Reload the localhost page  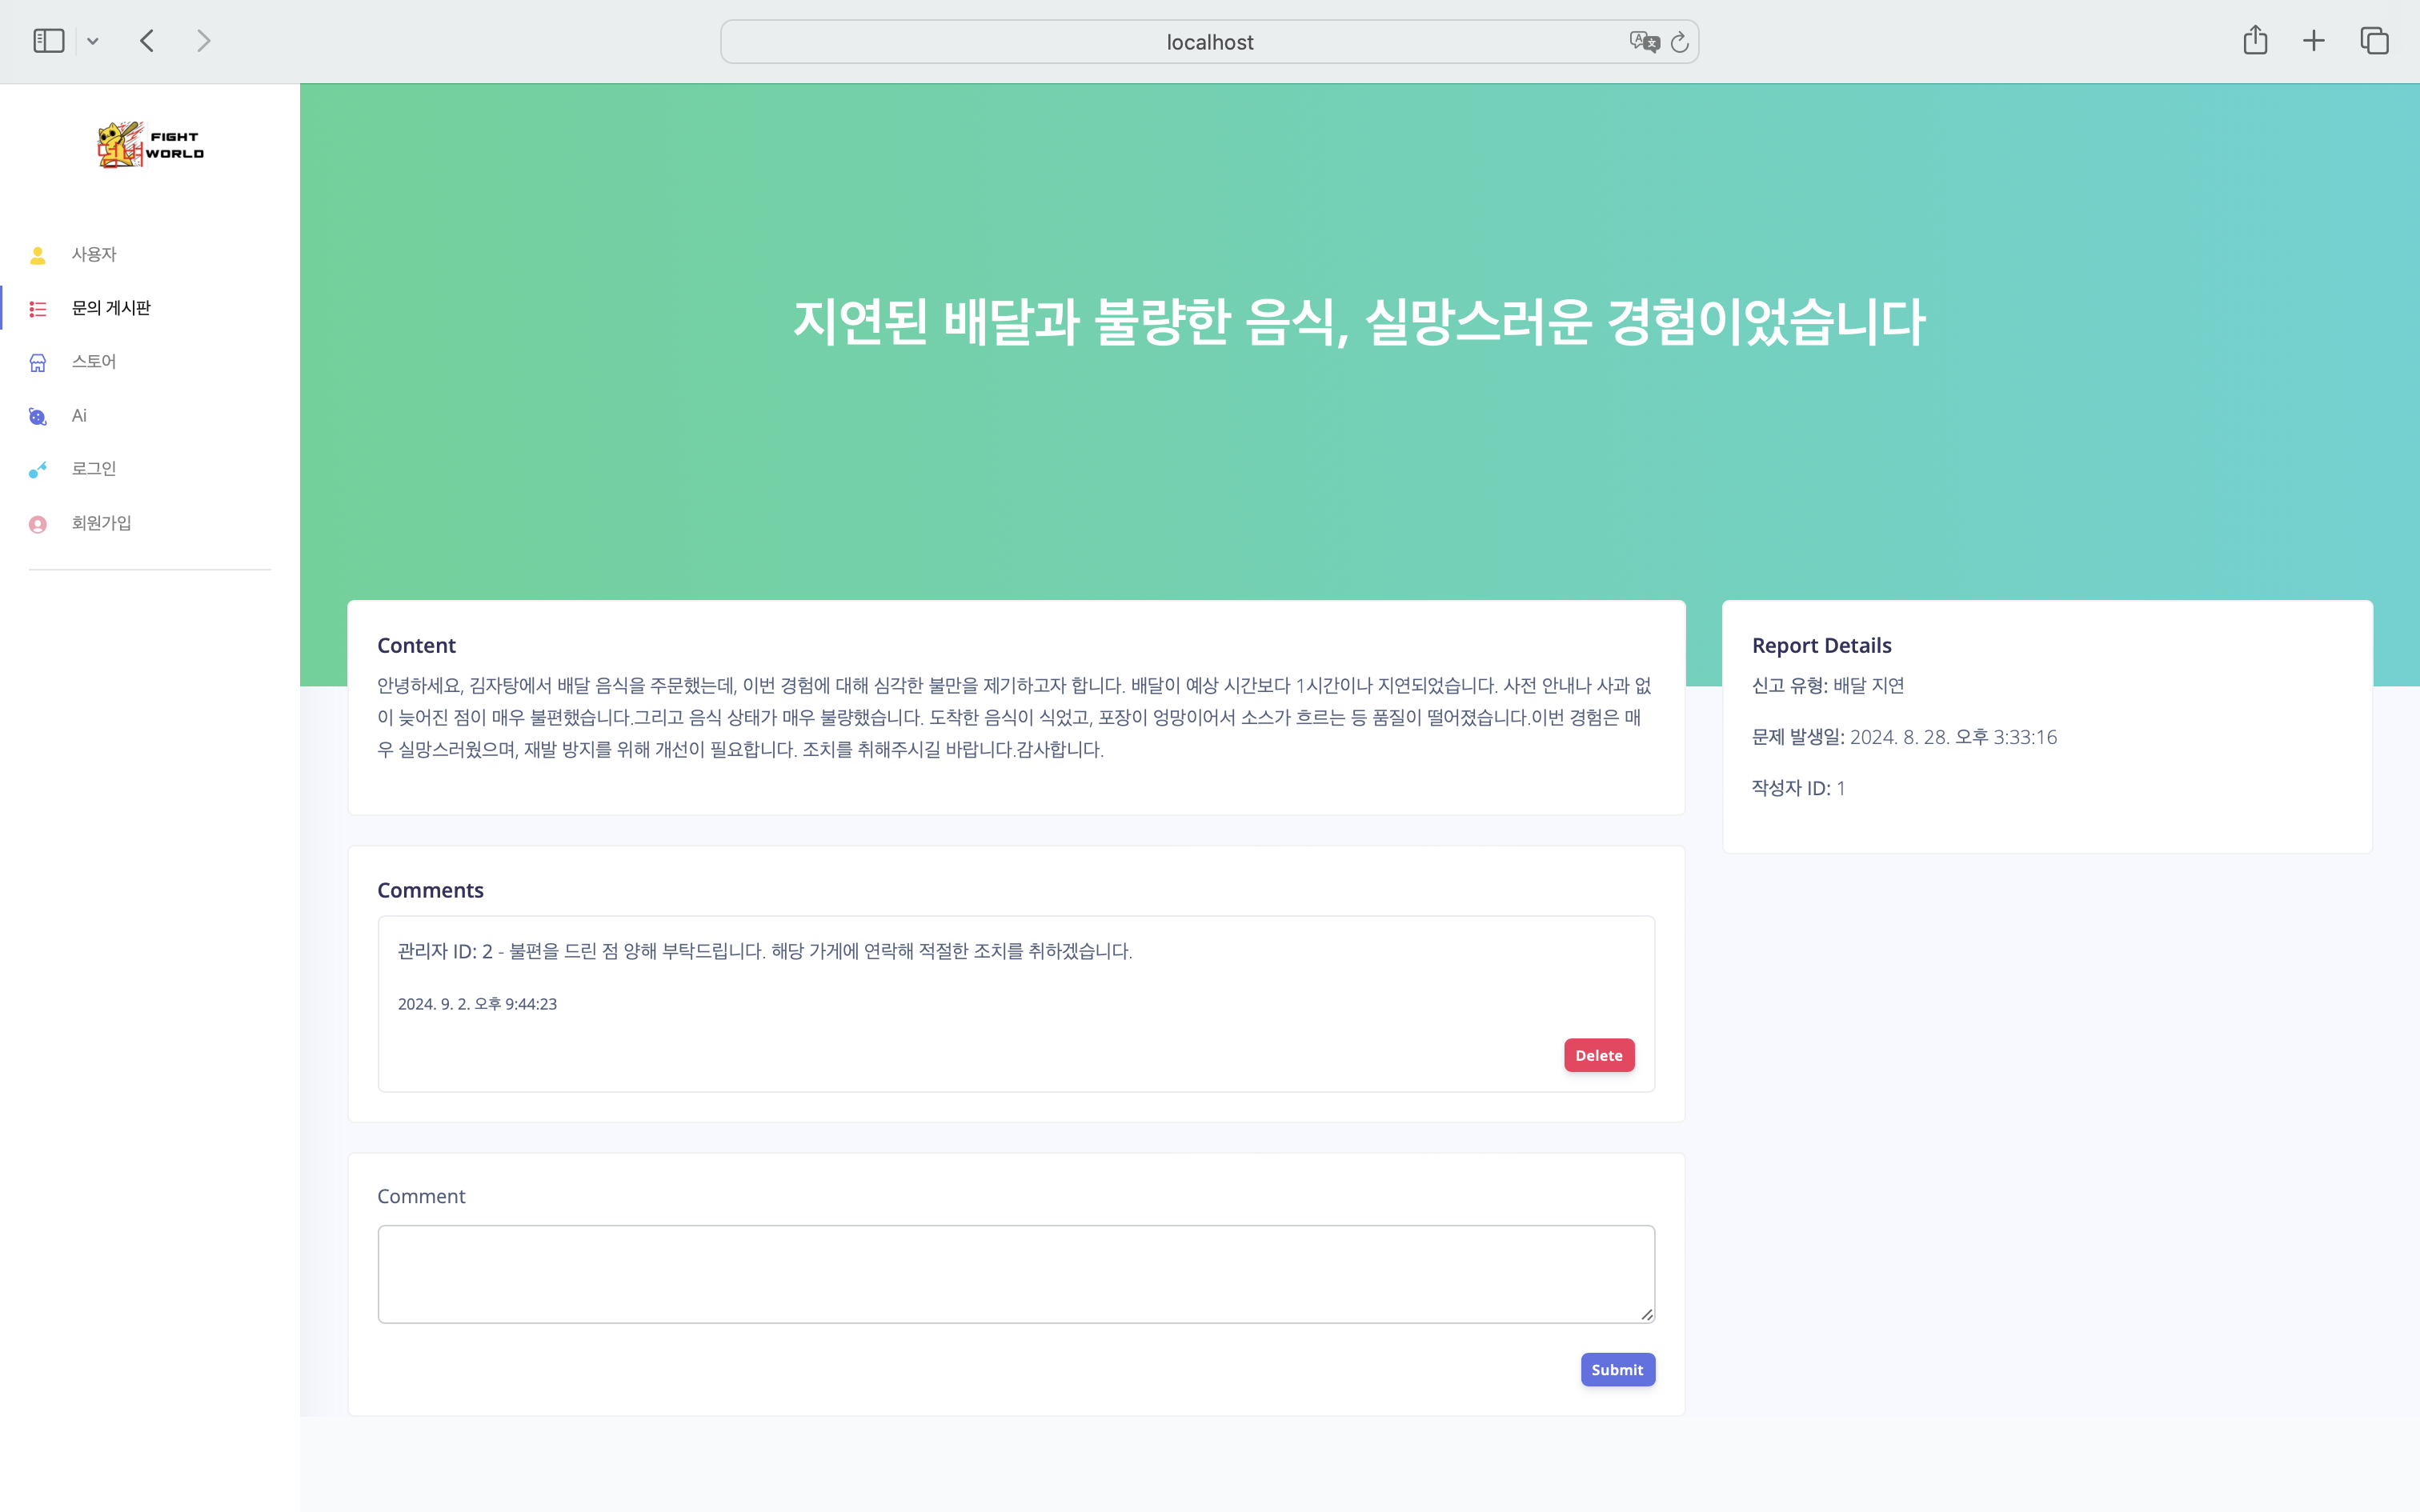tap(1680, 42)
